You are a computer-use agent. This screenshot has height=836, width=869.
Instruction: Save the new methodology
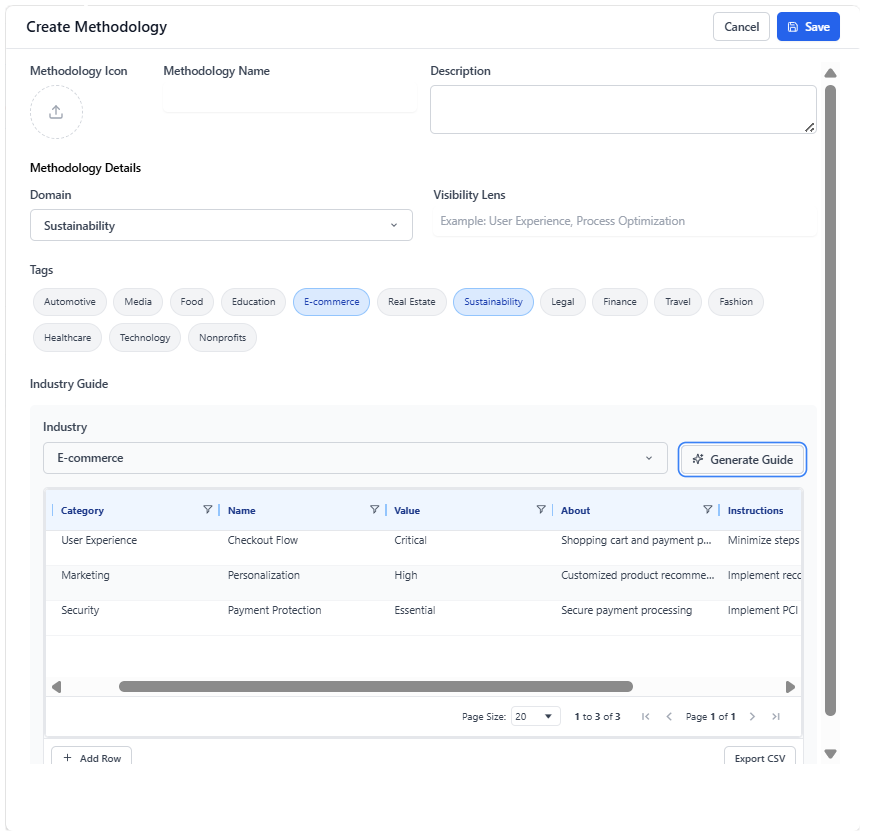pyautogui.click(x=808, y=27)
